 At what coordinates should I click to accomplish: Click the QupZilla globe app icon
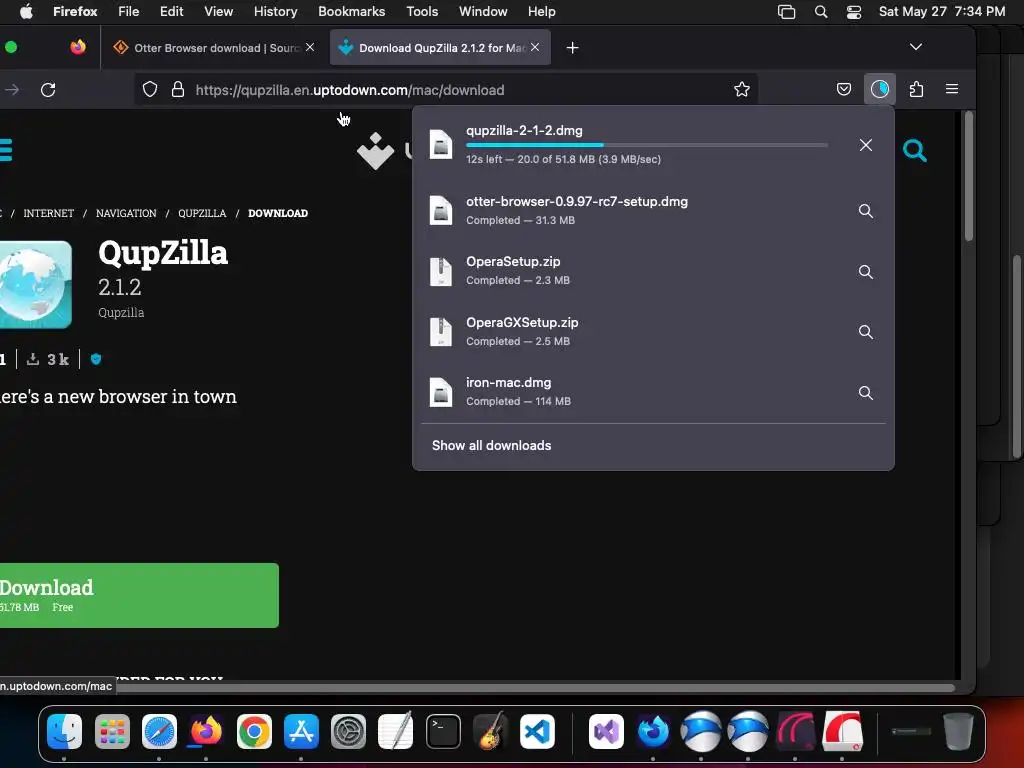35,285
